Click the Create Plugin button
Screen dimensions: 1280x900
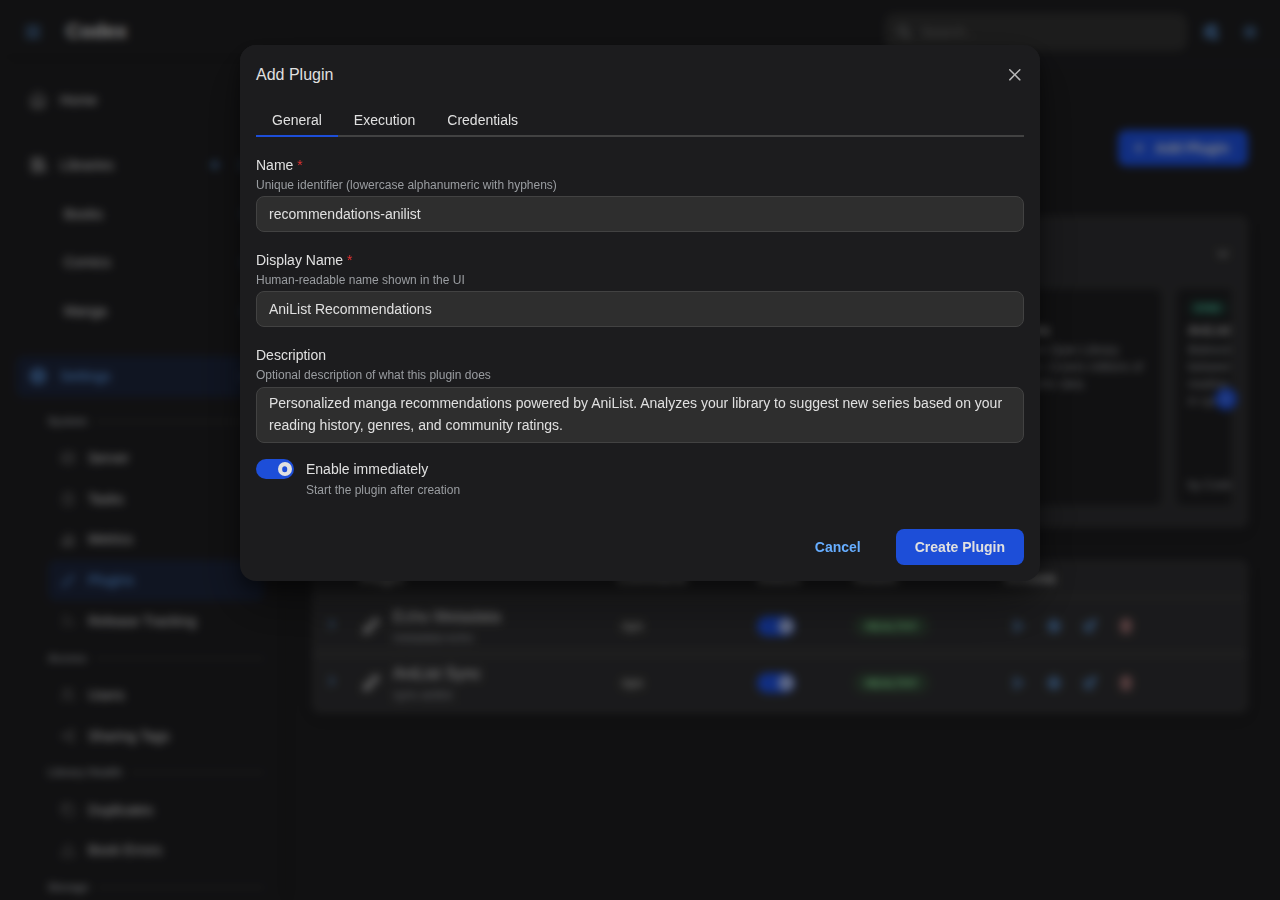[960, 547]
